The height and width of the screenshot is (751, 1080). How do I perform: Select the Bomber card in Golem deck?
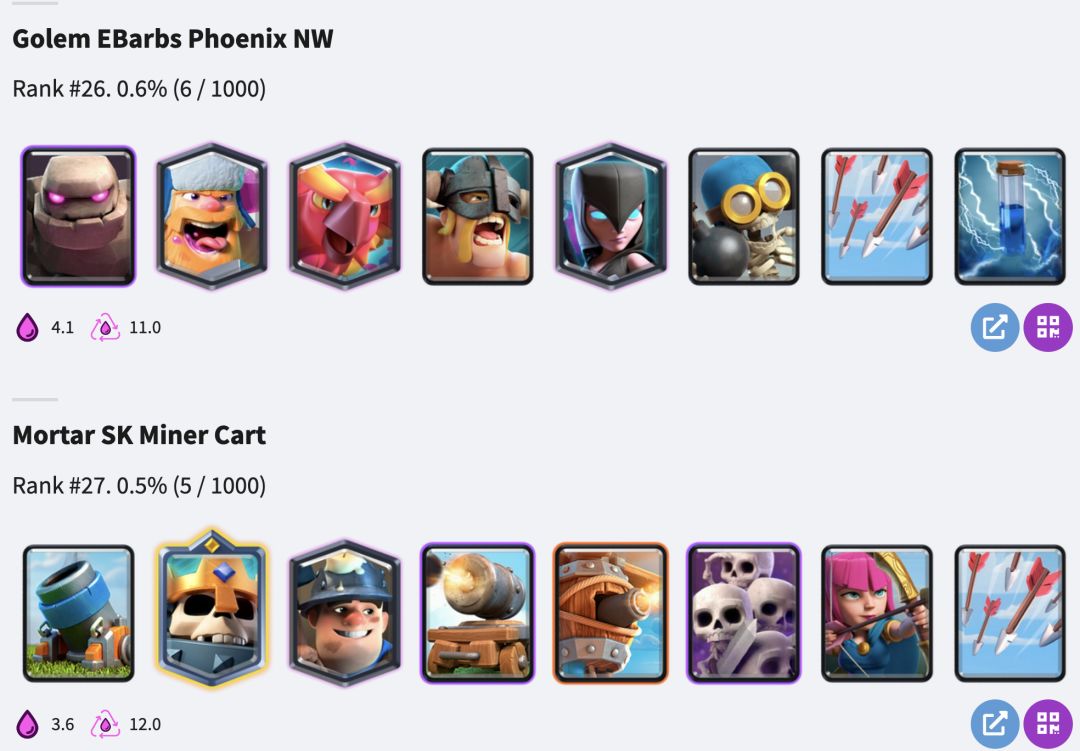(x=744, y=216)
